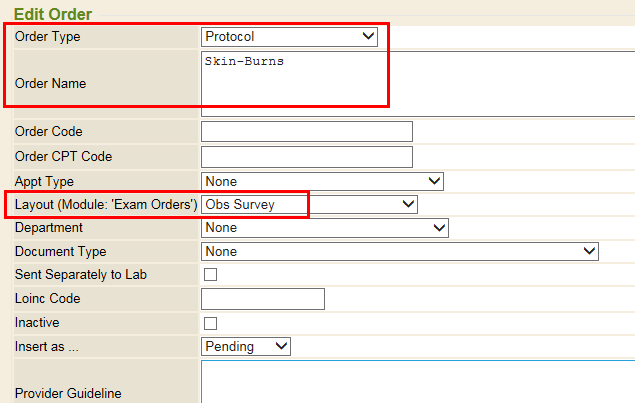The width and height of the screenshot is (635, 403).
Task: Expand the Appt Type dropdown
Action: [322, 181]
